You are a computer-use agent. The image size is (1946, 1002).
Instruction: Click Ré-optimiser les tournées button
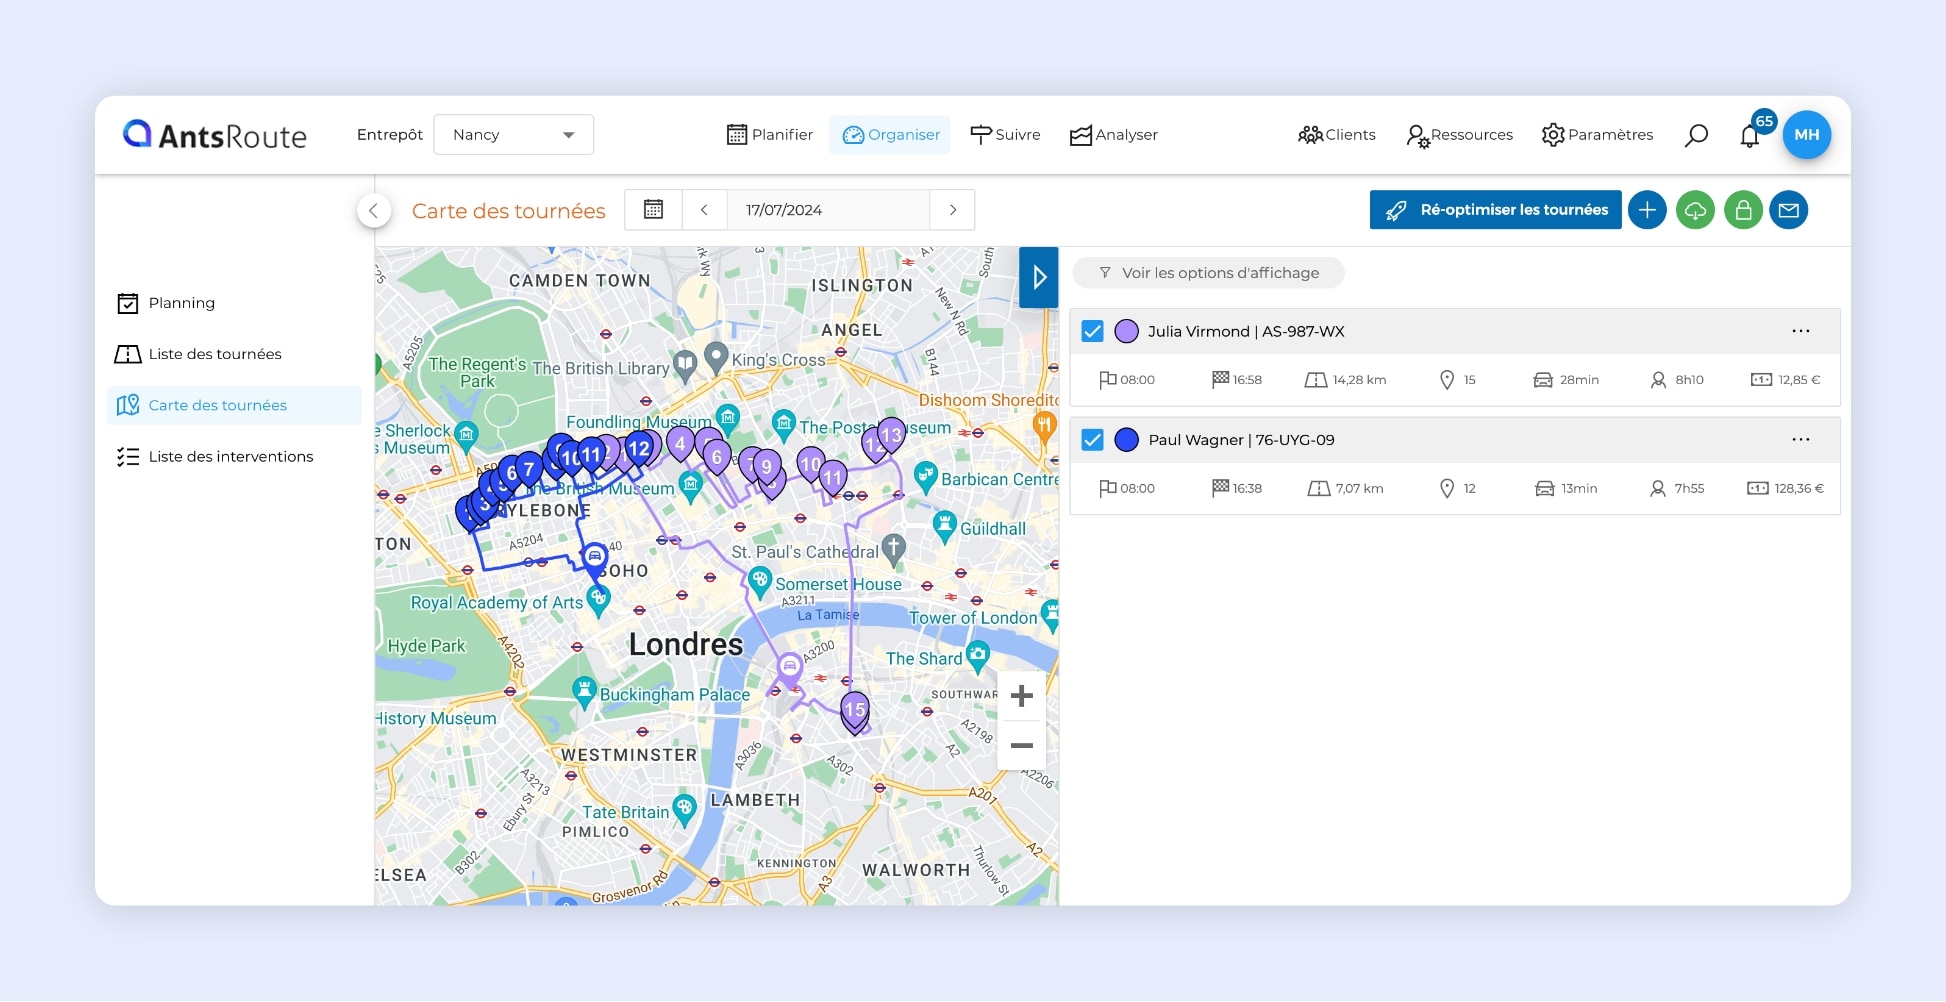click(1495, 210)
